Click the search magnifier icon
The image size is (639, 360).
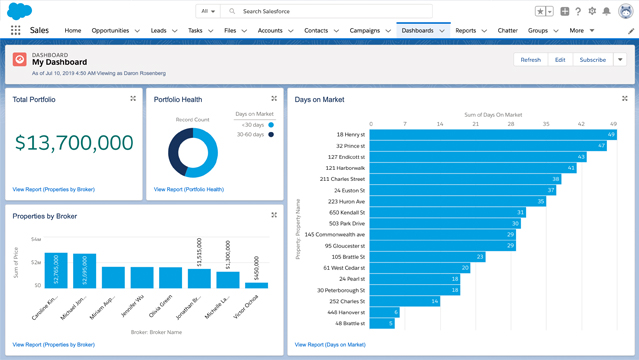coord(232,11)
